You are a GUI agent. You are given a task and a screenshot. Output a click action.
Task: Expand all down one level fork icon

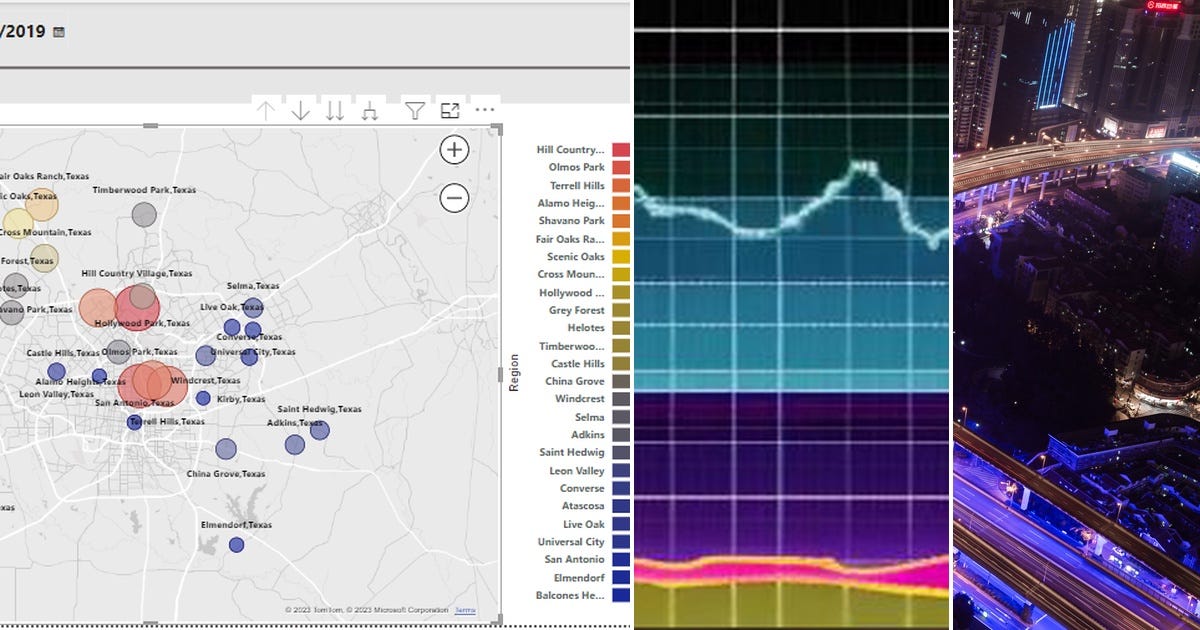[369, 111]
